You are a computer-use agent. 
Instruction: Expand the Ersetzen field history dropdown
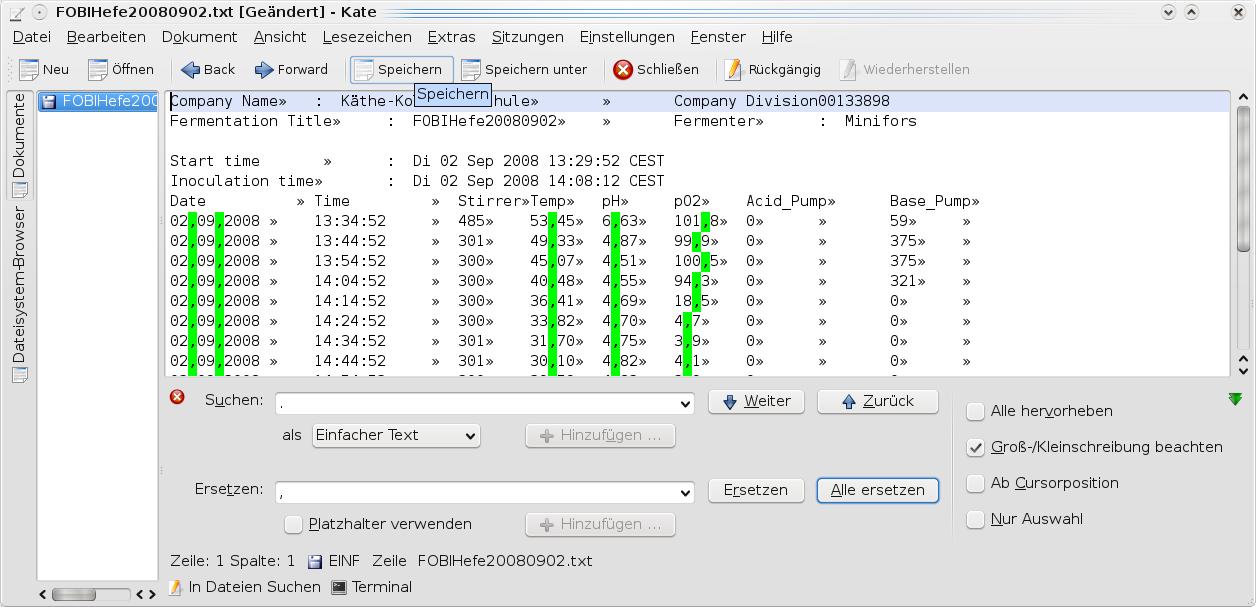coord(685,493)
